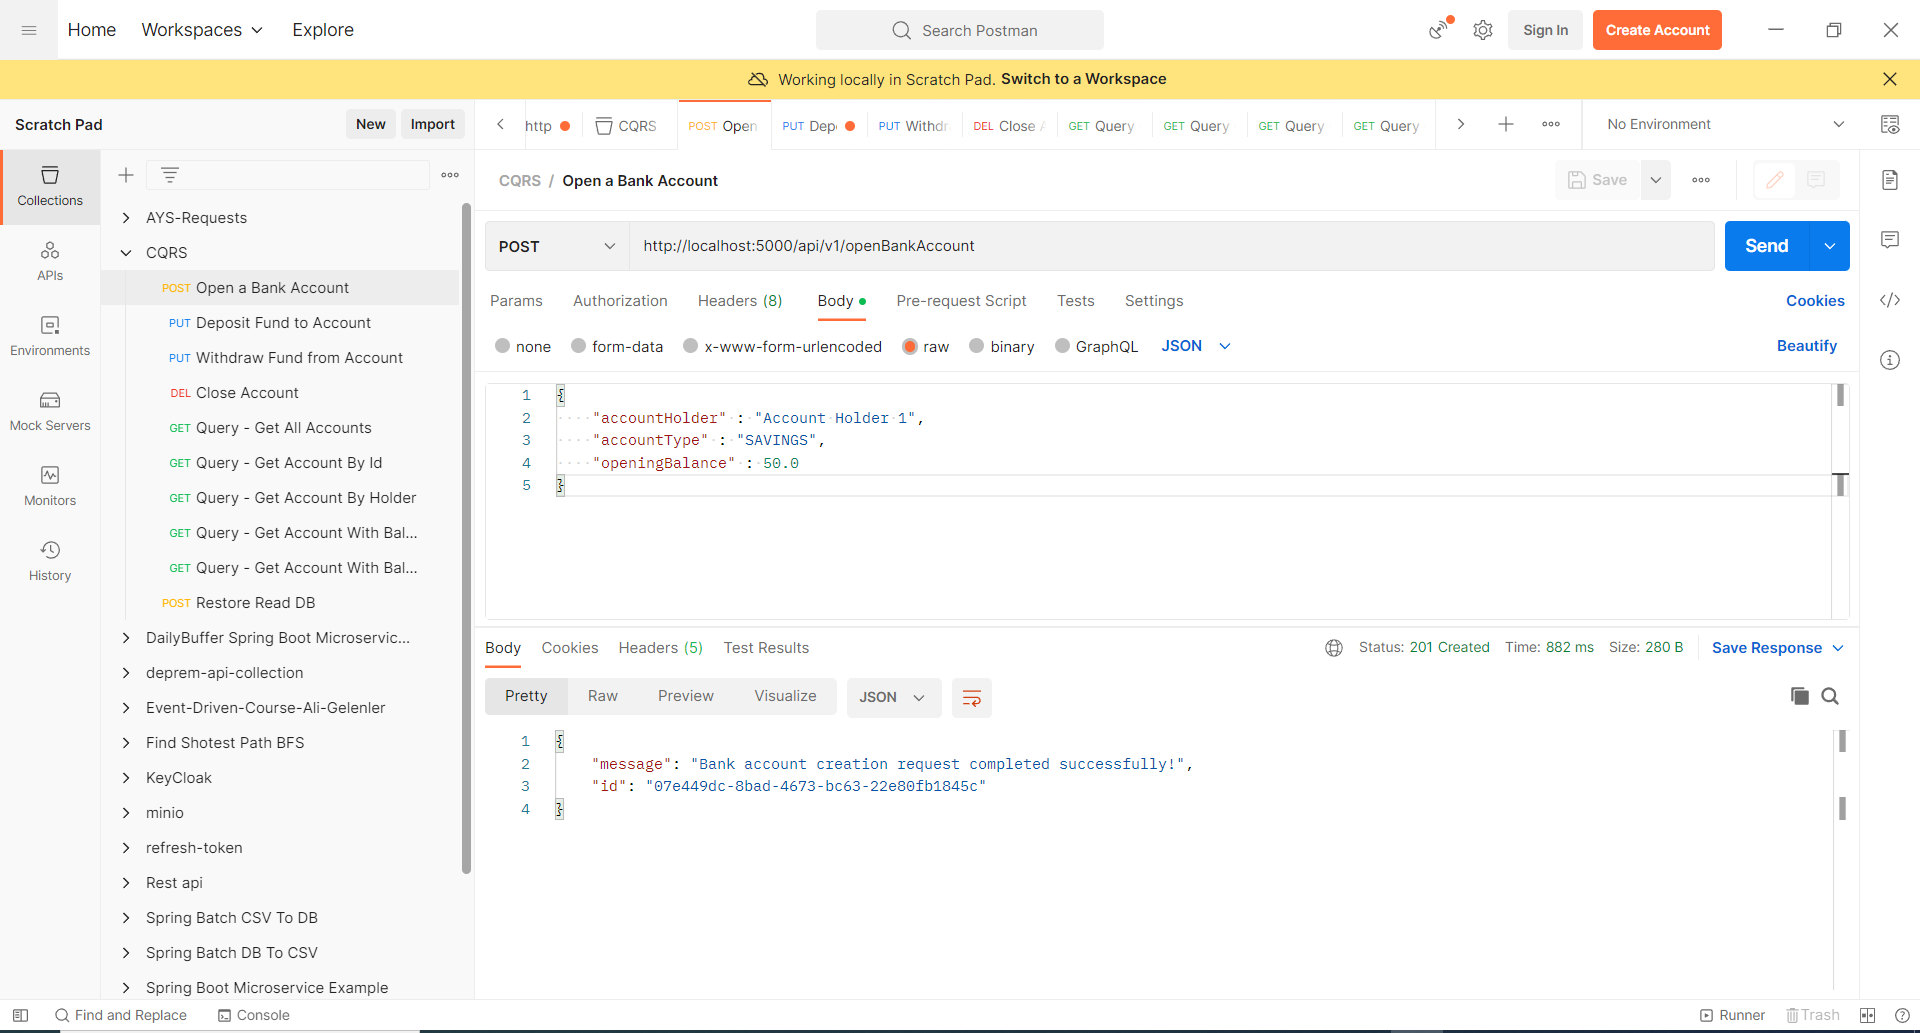This screenshot has height=1033, width=1920.
Task: Open the satellite sync notifications icon
Action: click(1439, 30)
